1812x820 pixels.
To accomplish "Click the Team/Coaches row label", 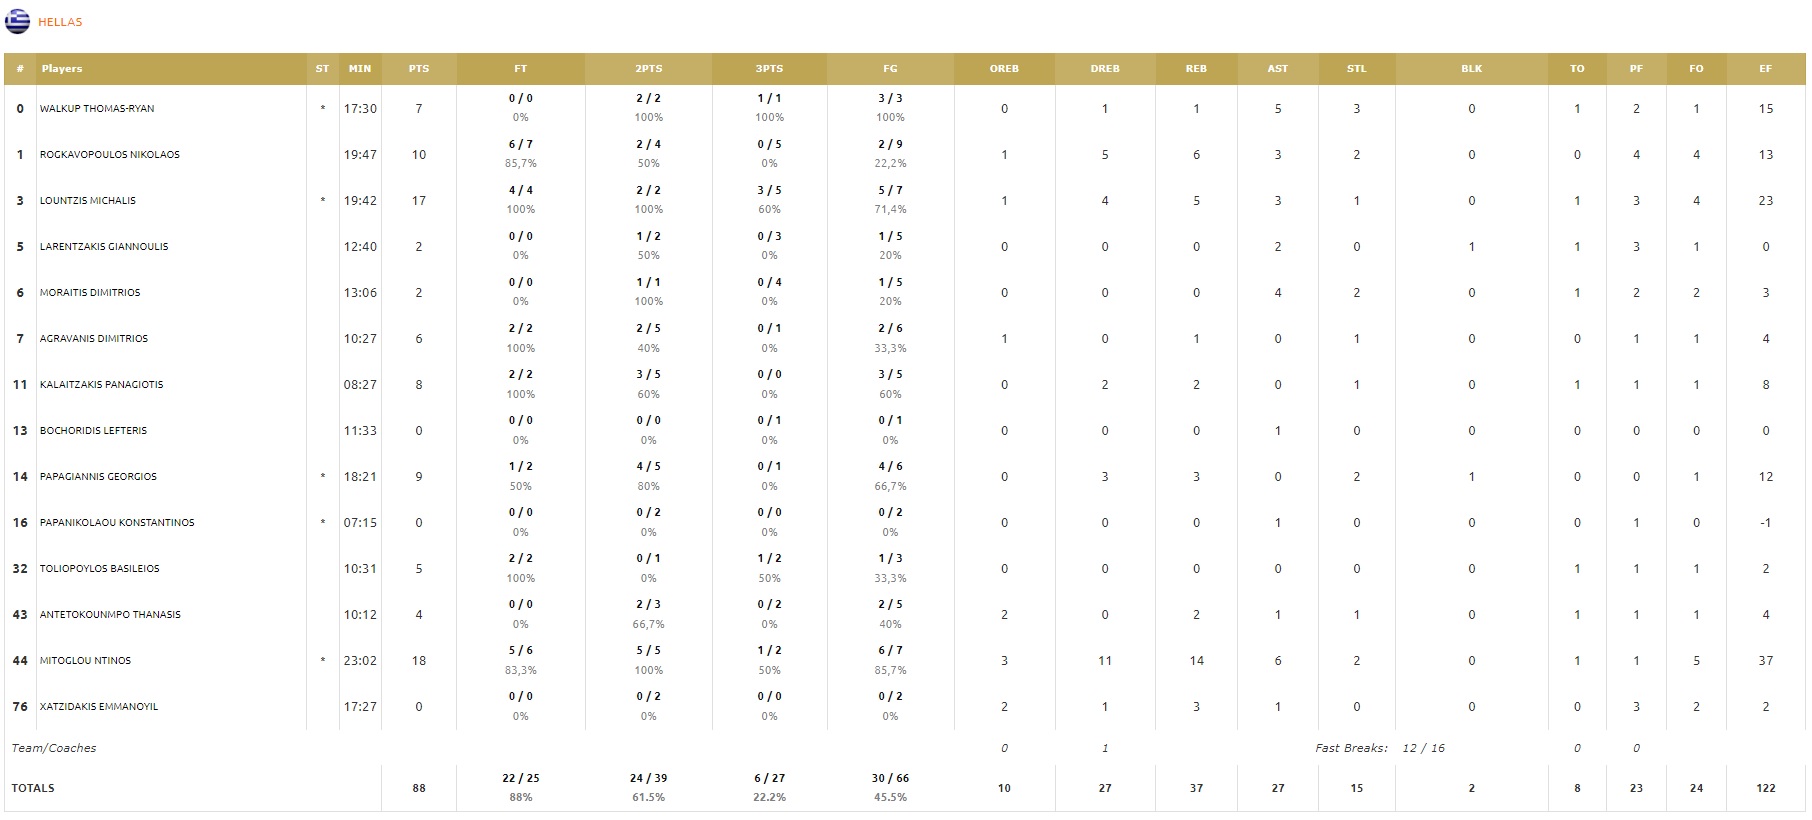I will (54, 748).
